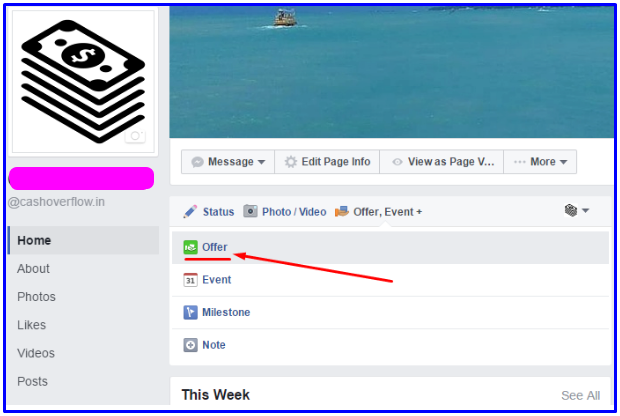This screenshot has width=620, height=416.
Task: Open the Posts sidebar item
Action: [32, 382]
